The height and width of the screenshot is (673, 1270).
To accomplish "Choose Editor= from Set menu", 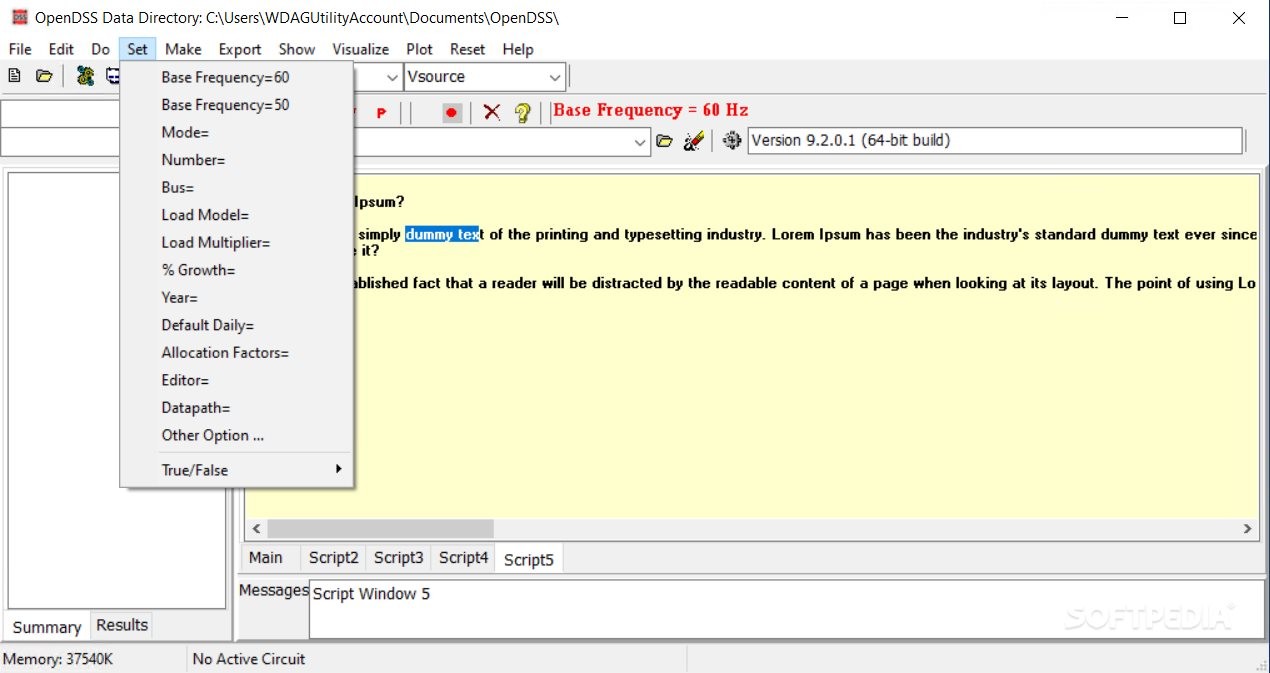I will point(236,380).
